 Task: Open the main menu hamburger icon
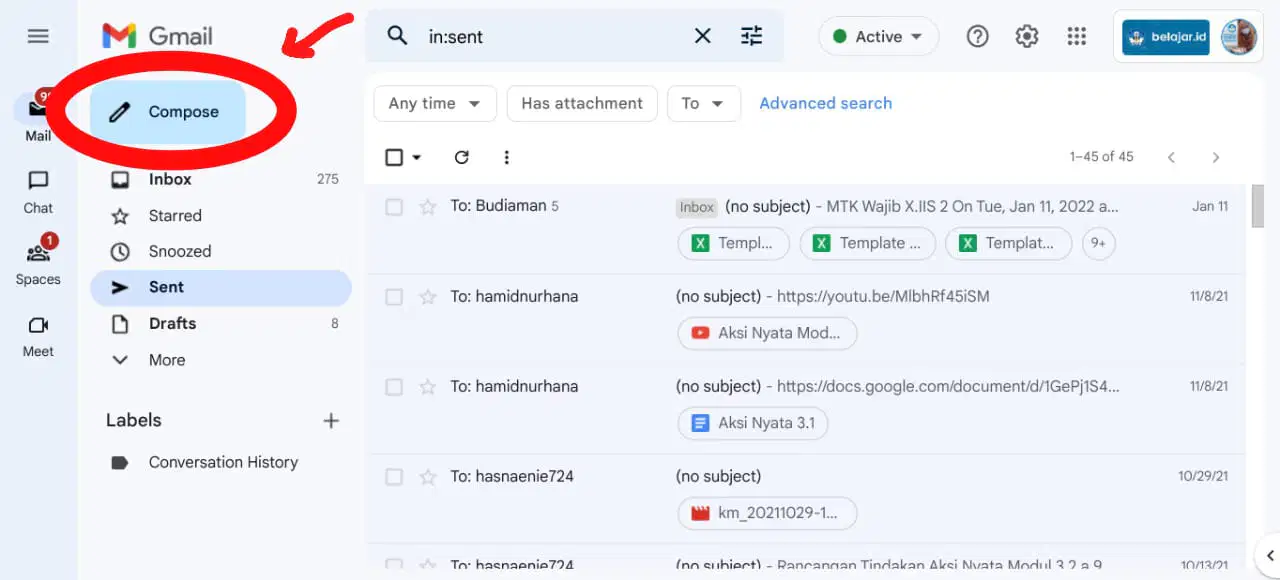tap(38, 37)
